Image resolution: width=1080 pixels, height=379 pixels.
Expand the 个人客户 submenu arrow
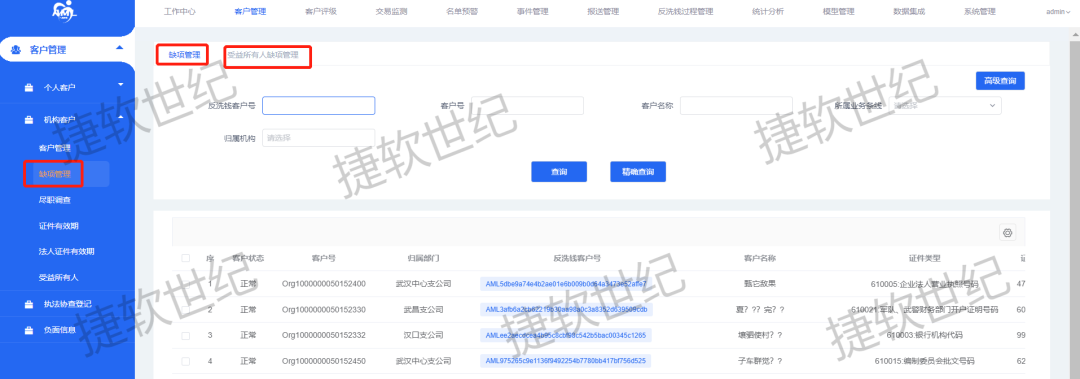tap(121, 85)
